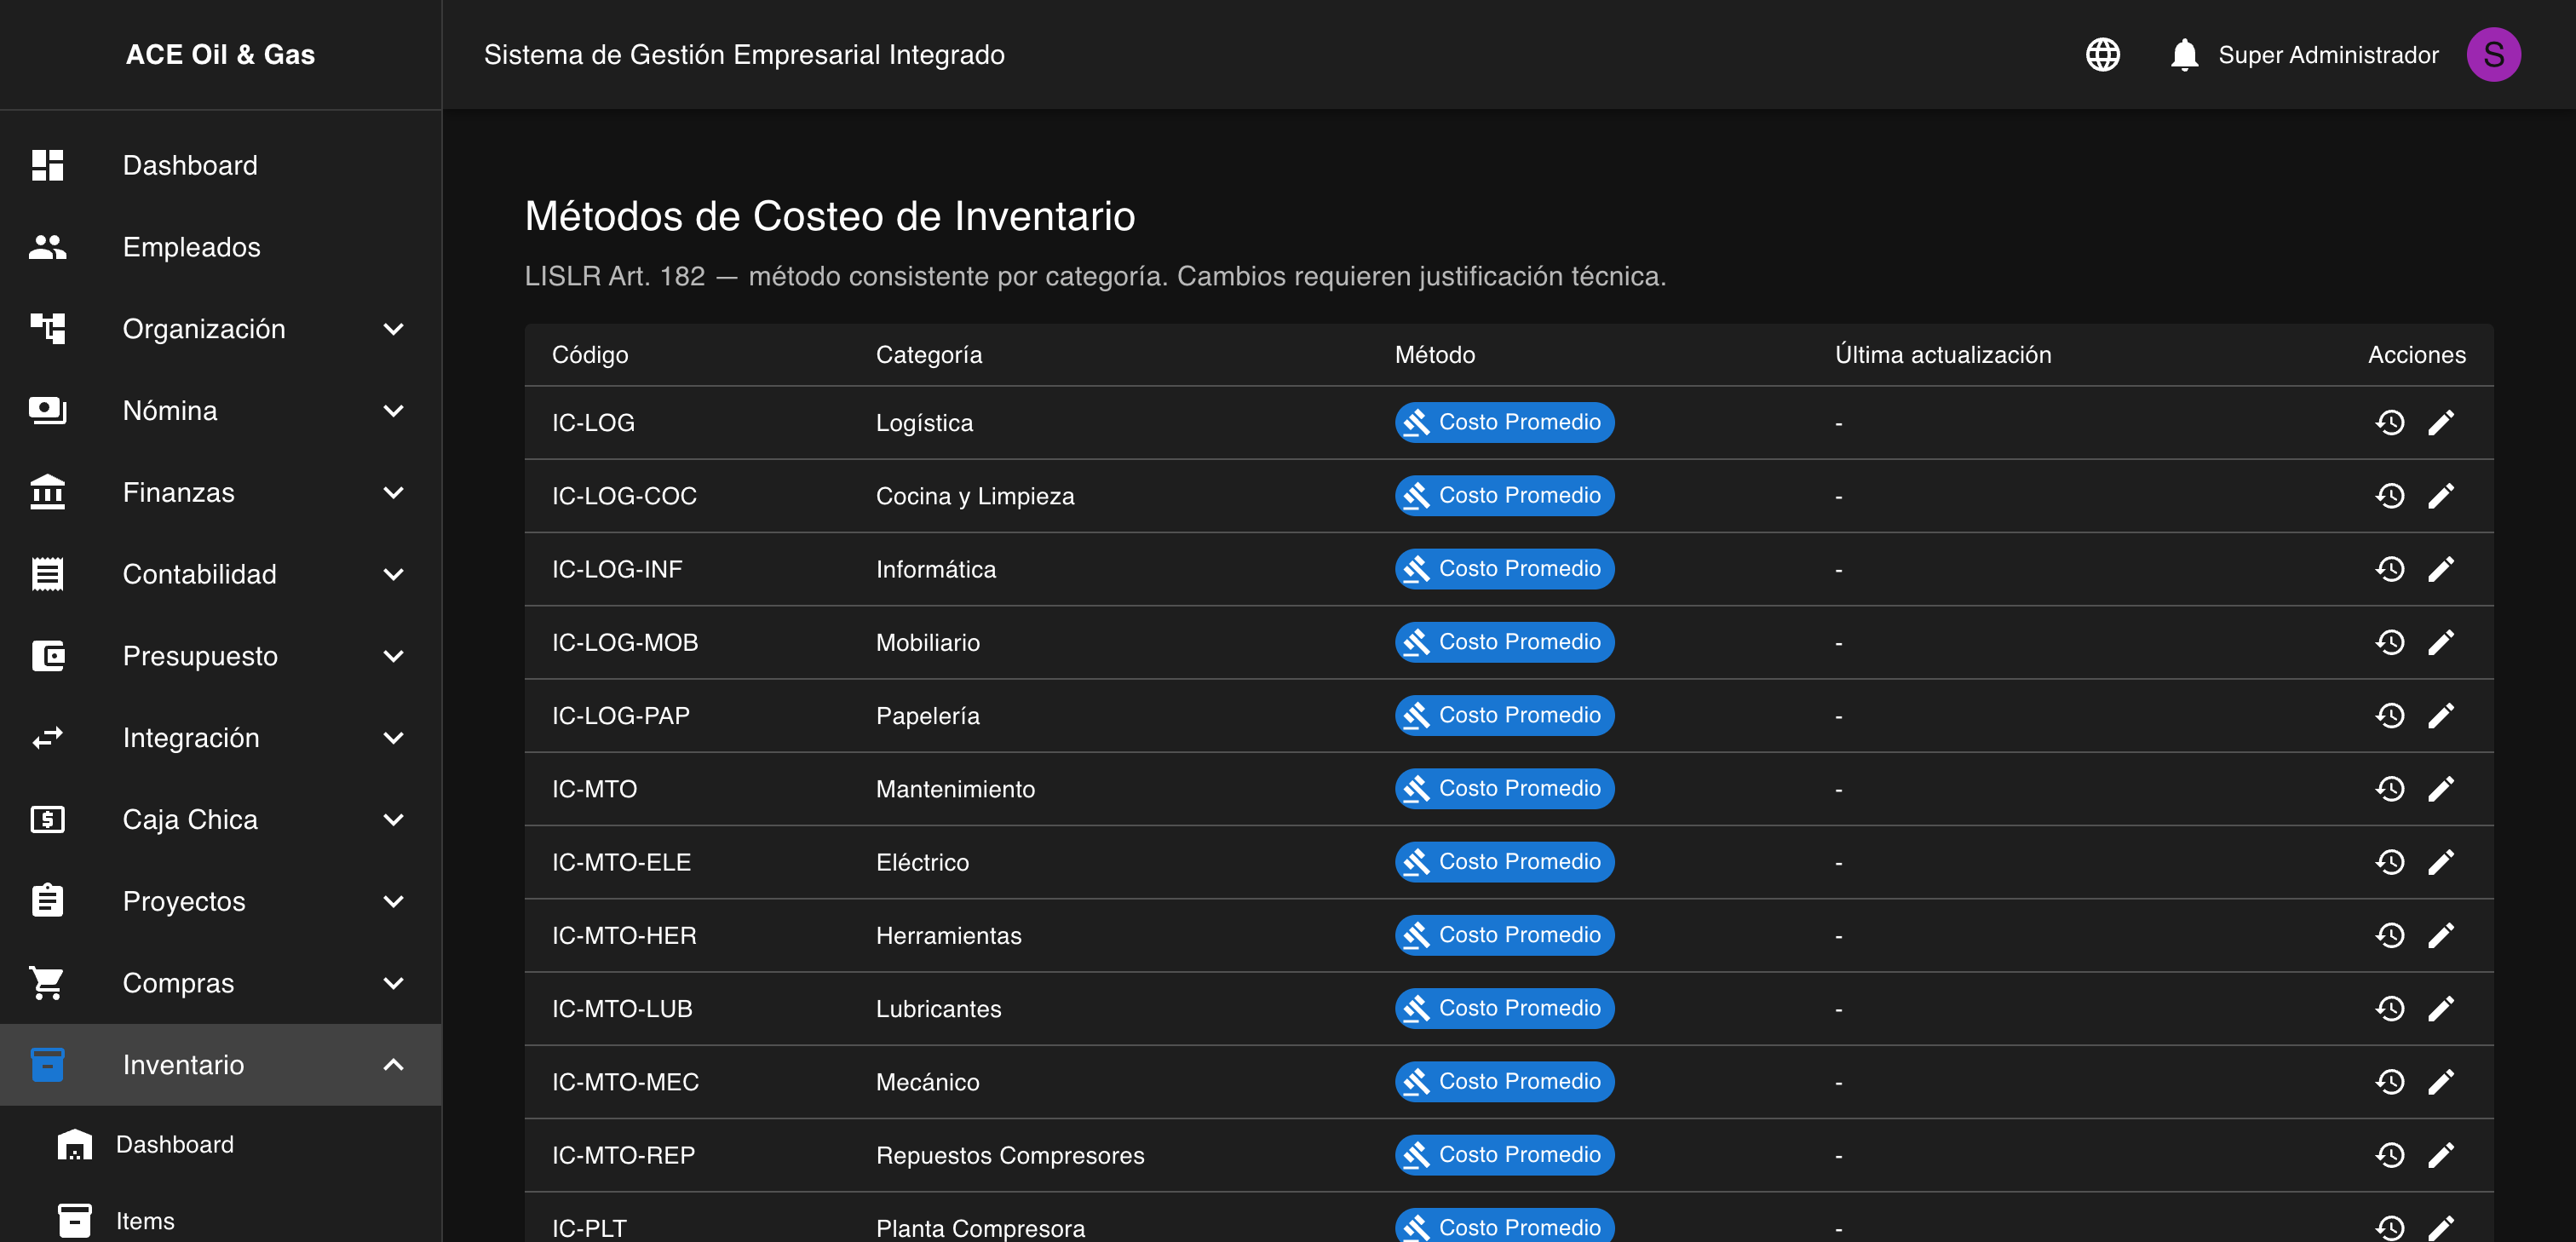The width and height of the screenshot is (2576, 1242).
Task: Click Costo Promedio chip for Lubricantes
Action: [1504, 1008]
